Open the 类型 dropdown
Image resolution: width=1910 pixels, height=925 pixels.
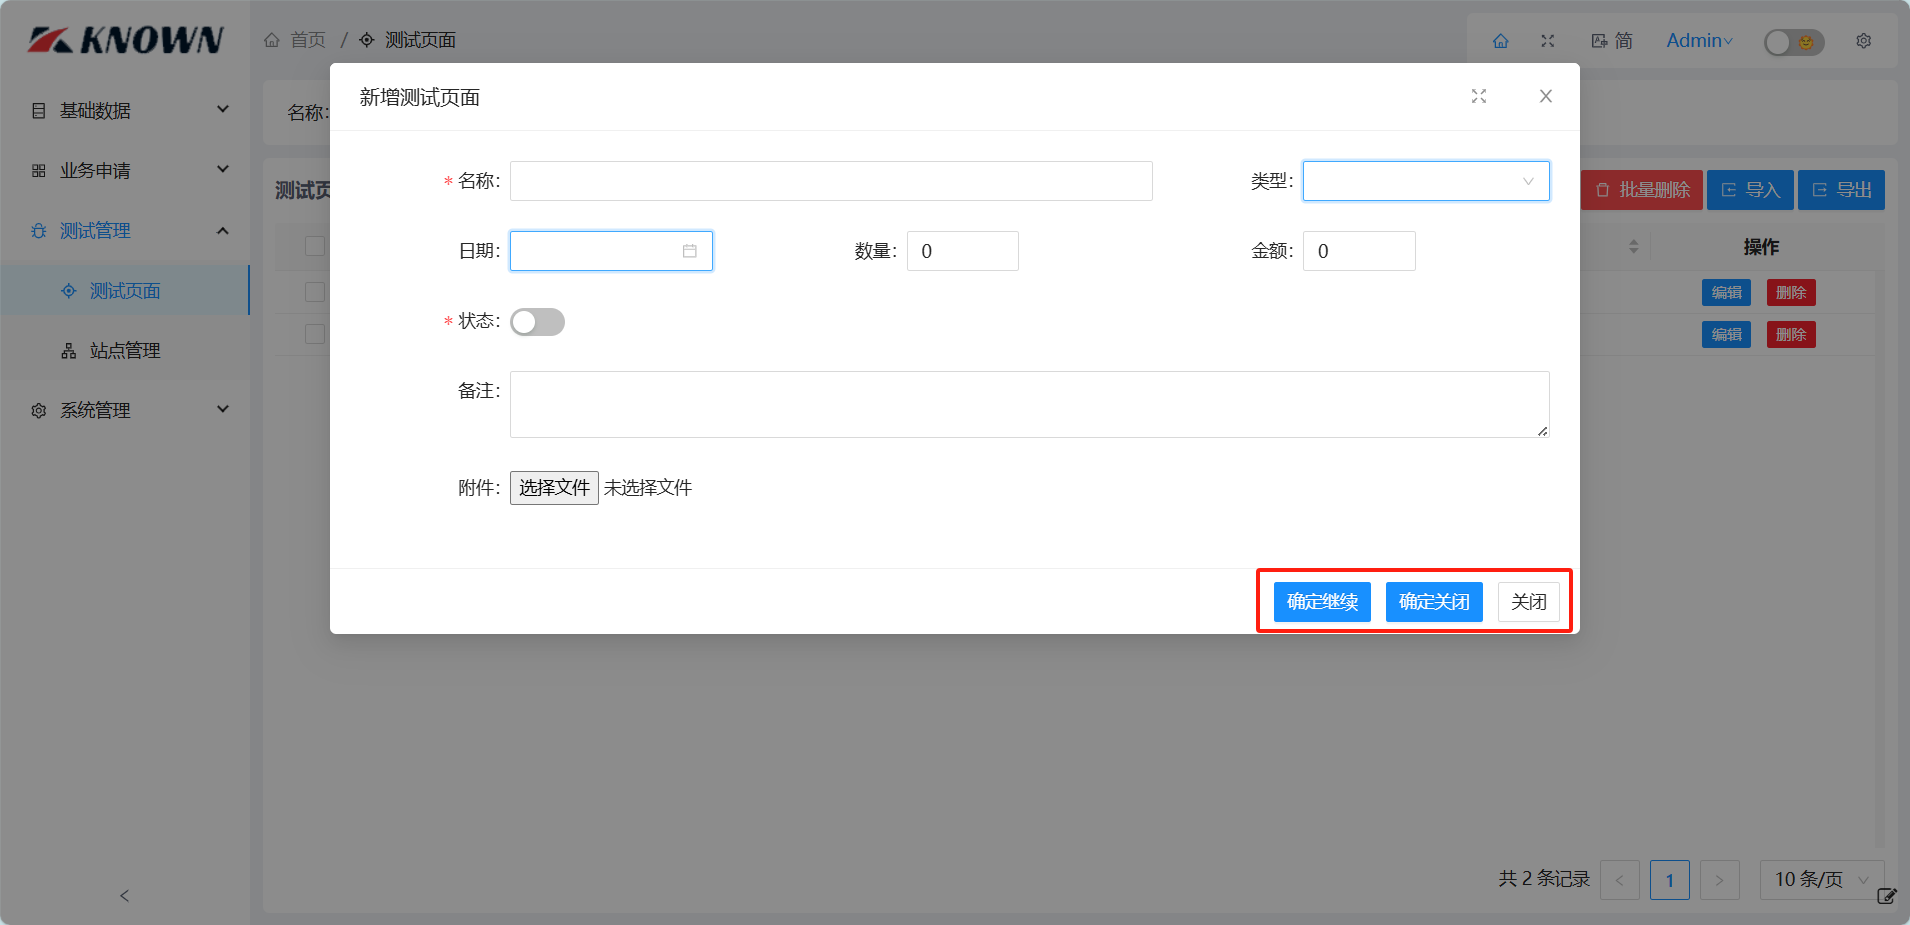pos(1426,181)
